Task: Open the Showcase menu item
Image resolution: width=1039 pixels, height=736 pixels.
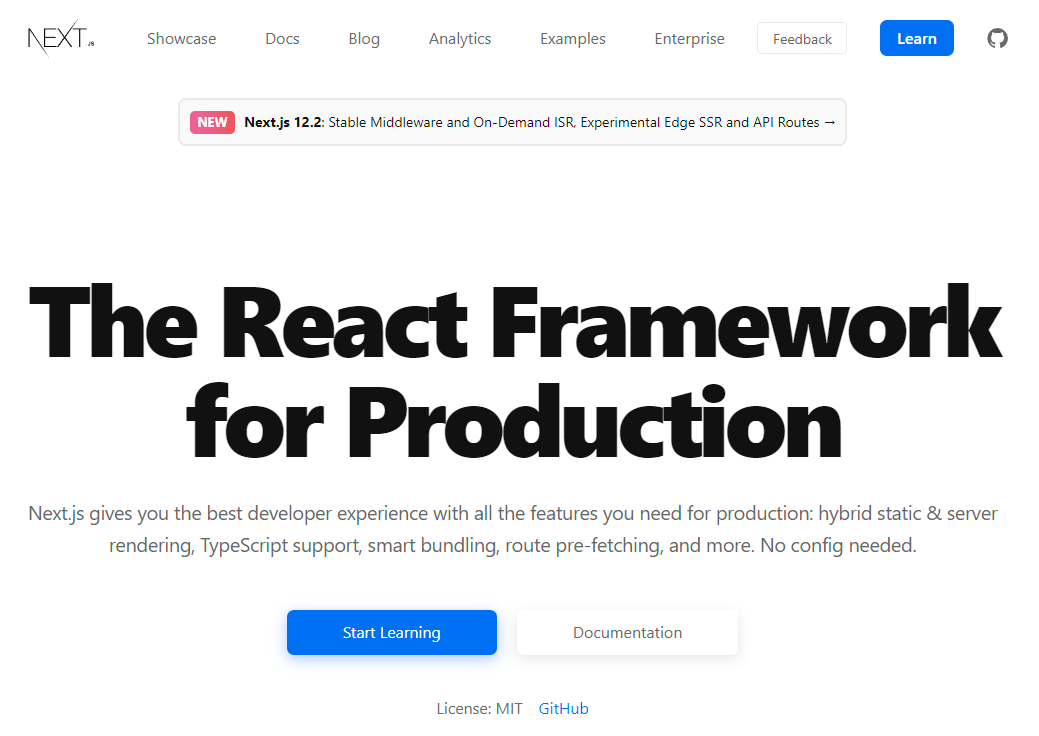Action: tap(182, 38)
